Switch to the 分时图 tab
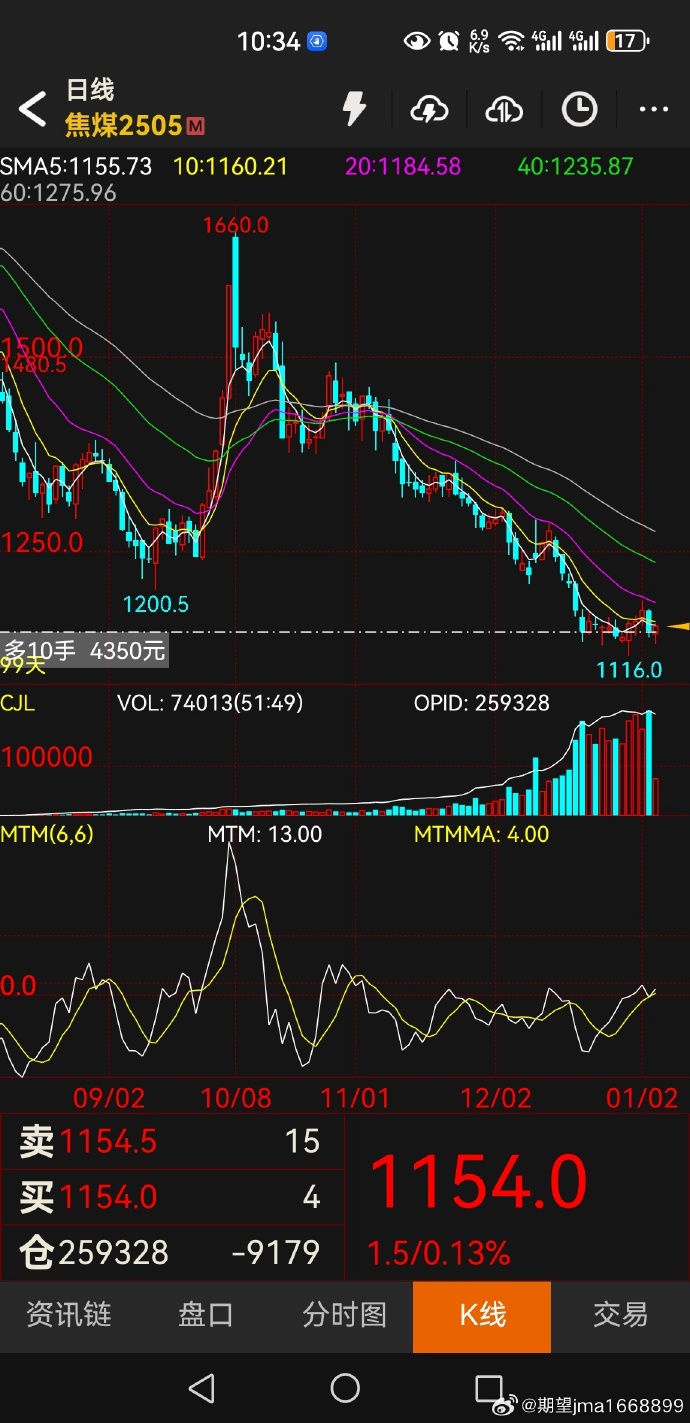The height and width of the screenshot is (1423, 690). point(344,1315)
